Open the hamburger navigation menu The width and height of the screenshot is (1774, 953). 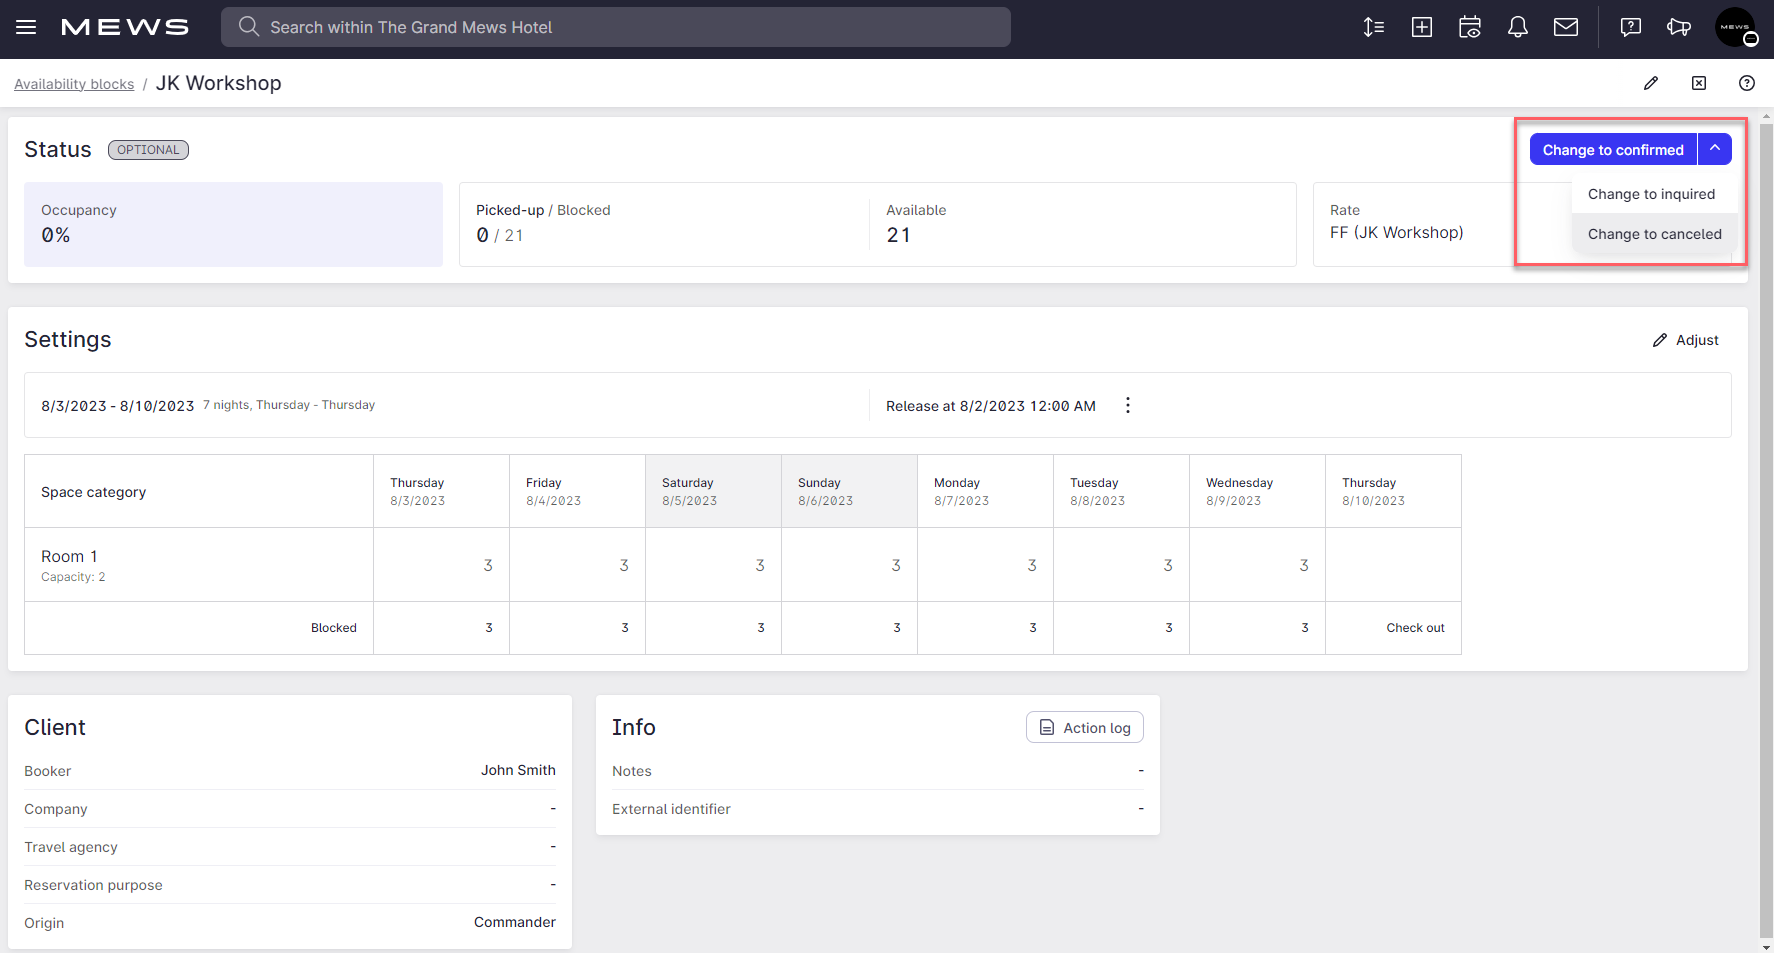[x=26, y=27]
